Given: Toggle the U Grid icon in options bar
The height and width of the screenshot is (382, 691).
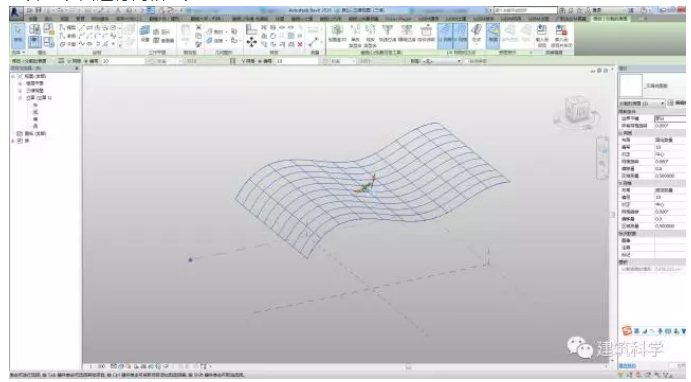Looking at the screenshot, I should [62, 61].
